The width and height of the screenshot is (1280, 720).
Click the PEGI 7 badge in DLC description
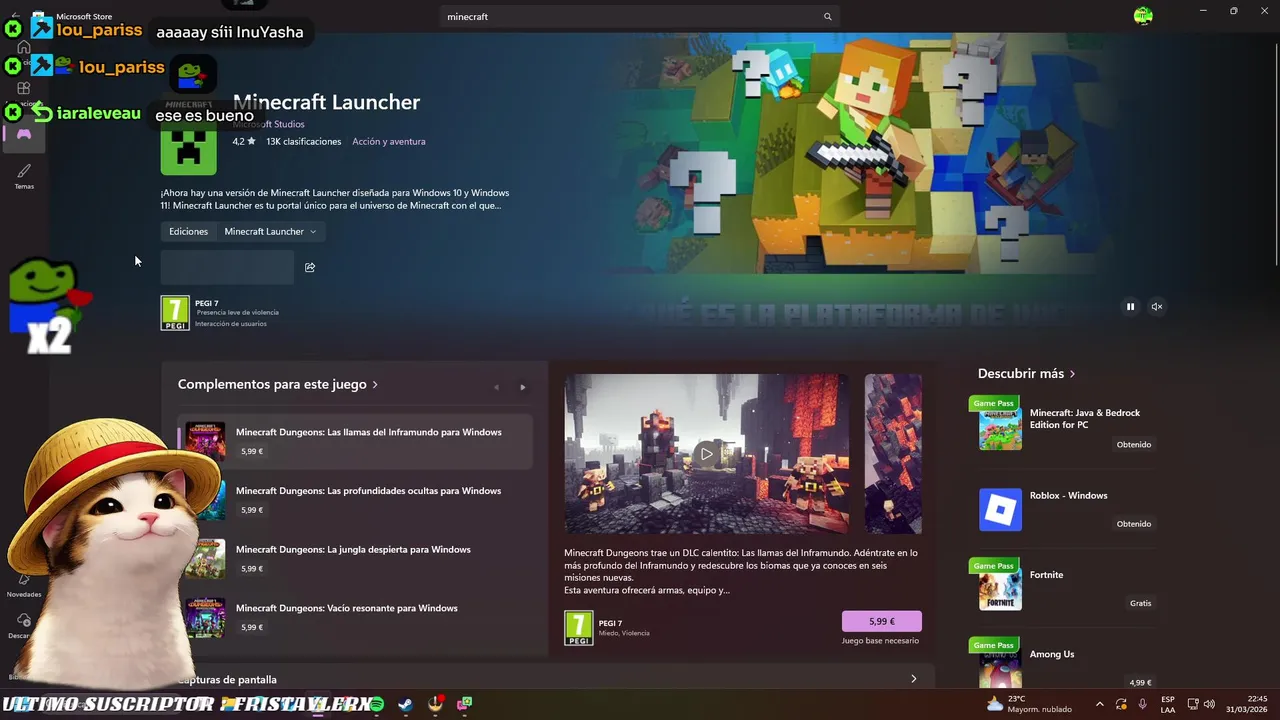tap(579, 628)
